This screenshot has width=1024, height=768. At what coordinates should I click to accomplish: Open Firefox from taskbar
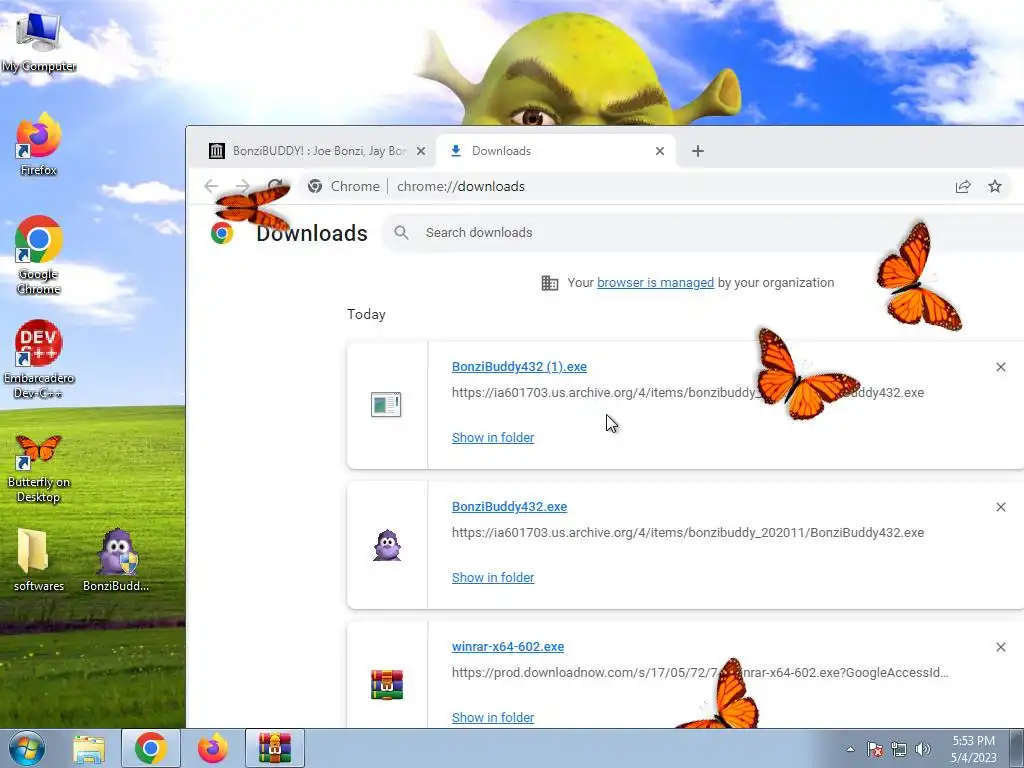[x=213, y=748]
